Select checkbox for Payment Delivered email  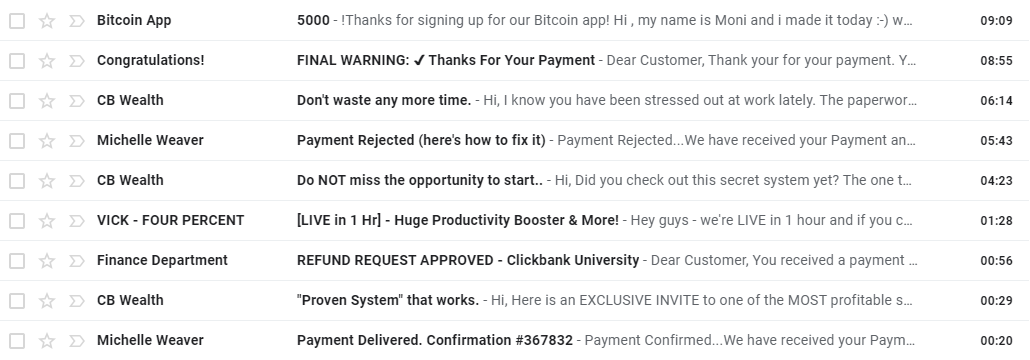tap(17, 341)
